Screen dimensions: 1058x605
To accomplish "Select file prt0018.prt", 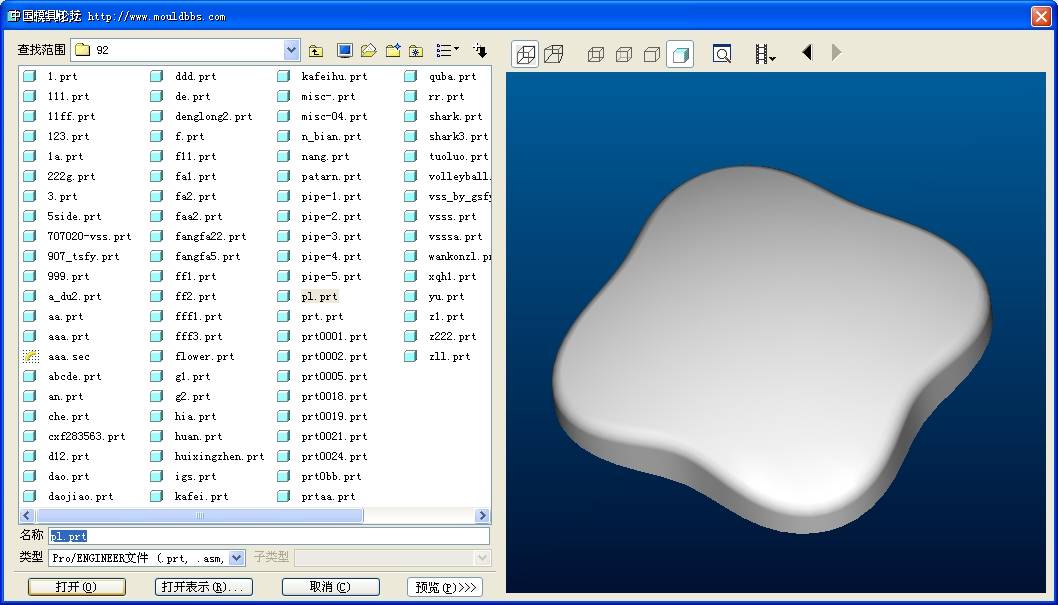I will point(334,397).
